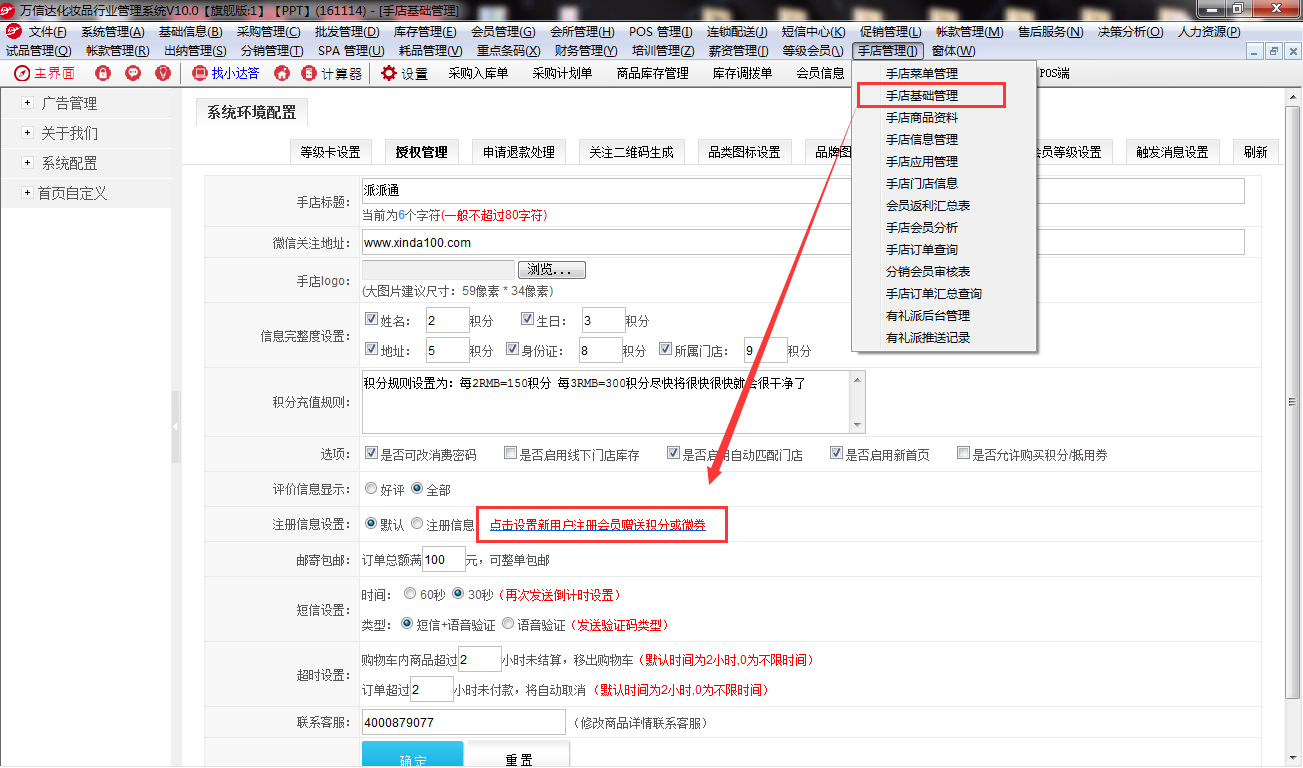Click the red lock icon in toolbar

(x=103, y=73)
